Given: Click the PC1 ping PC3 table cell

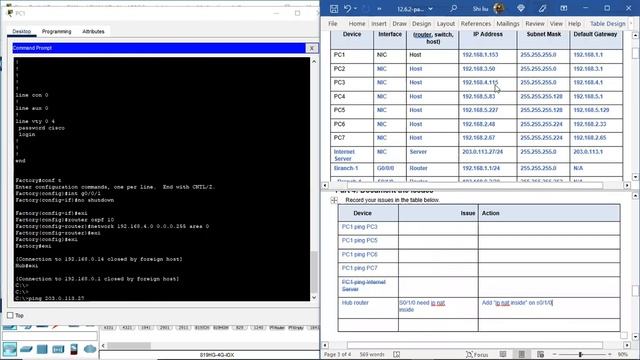Looking at the screenshot, I should 368,227.
